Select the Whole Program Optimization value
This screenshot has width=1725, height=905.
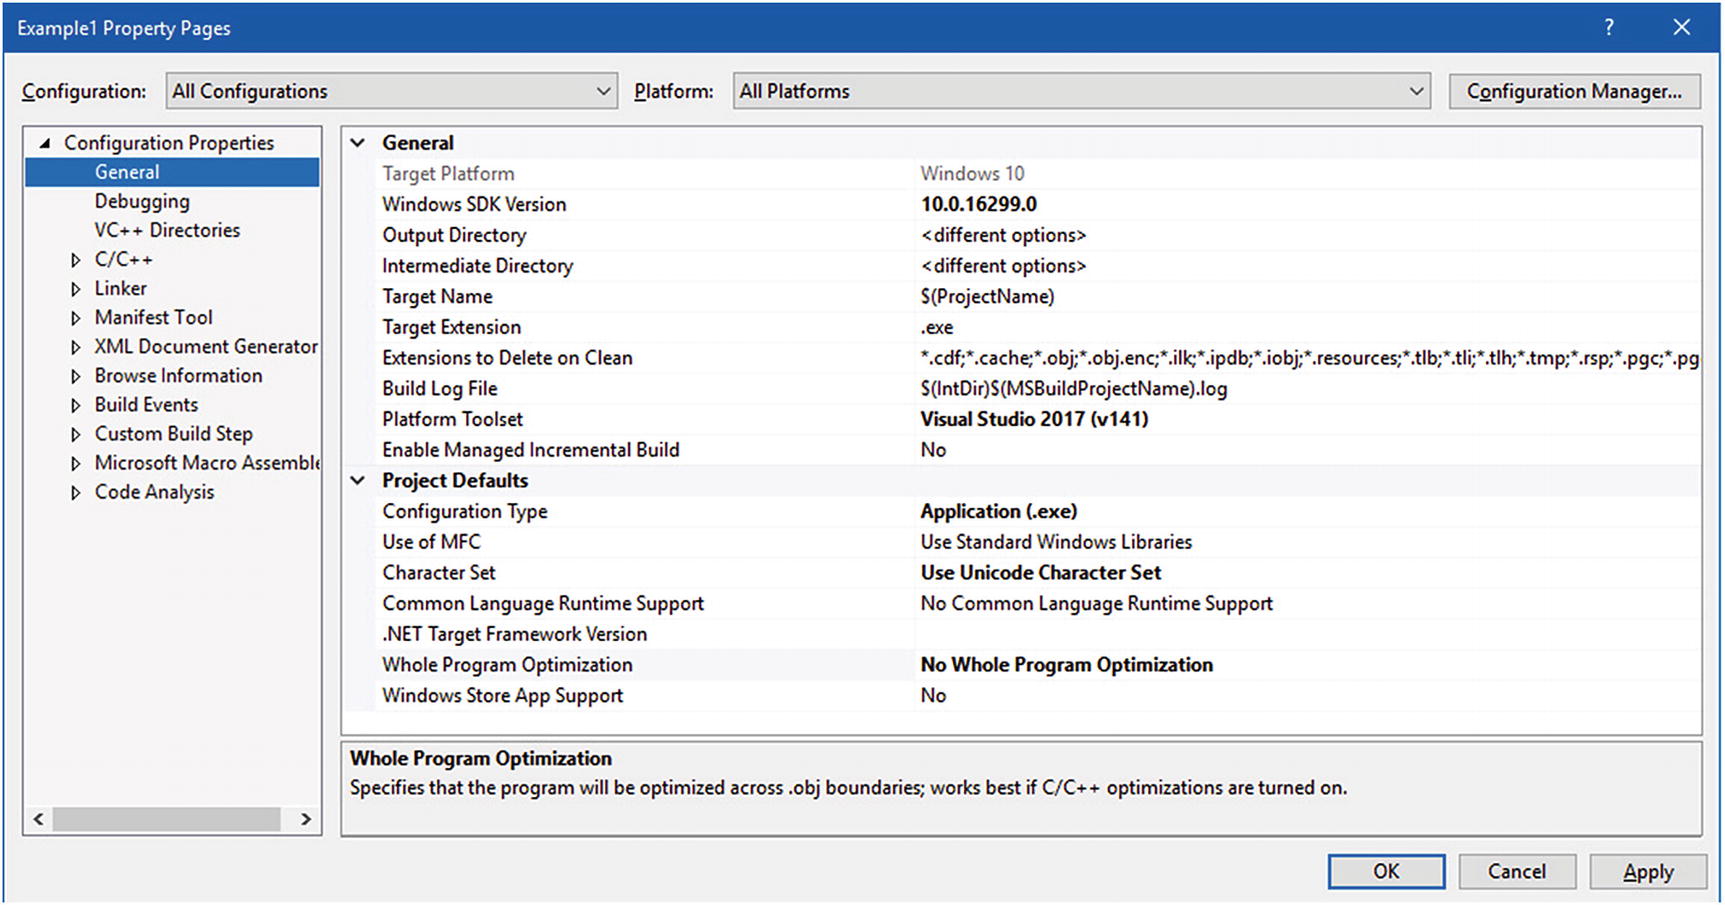click(1066, 665)
